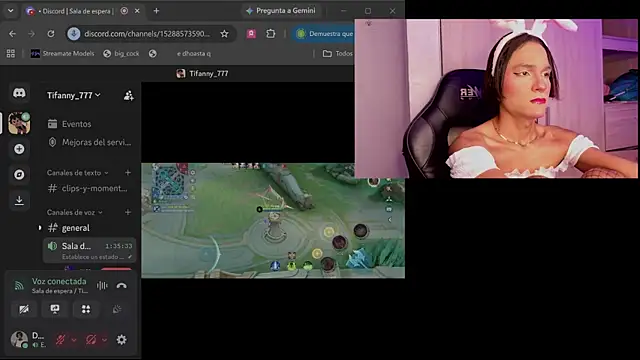640x360 pixels.
Task: Close the Discord browser tab
Action: click(137, 11)
